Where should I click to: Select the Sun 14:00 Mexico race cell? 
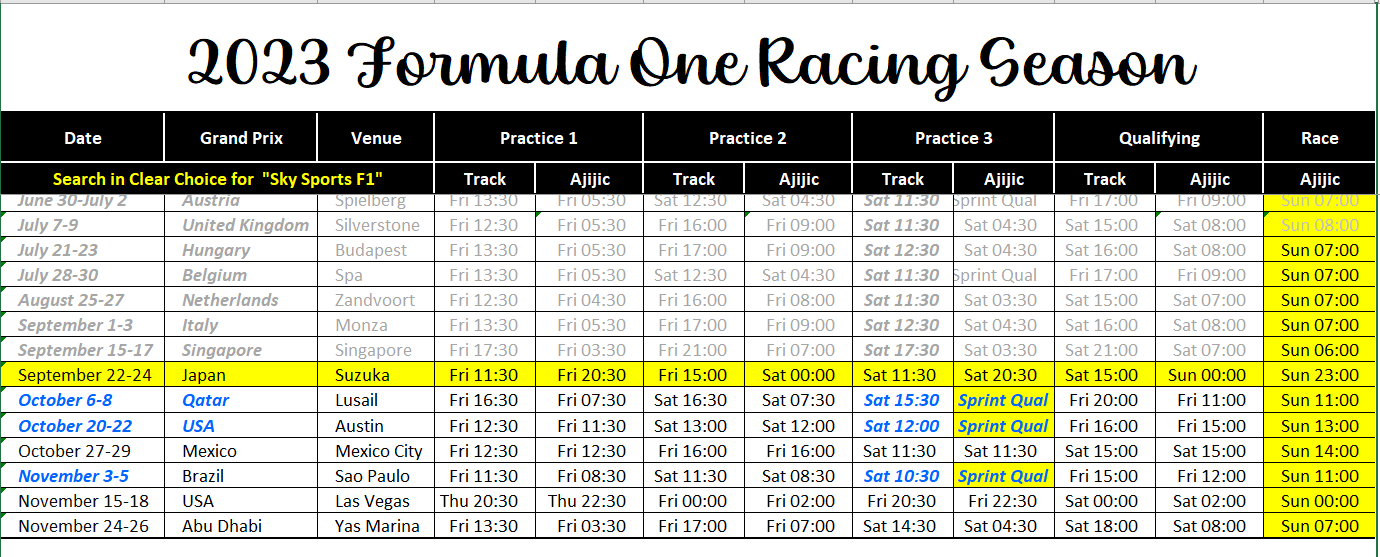[x=1319, y=451]
